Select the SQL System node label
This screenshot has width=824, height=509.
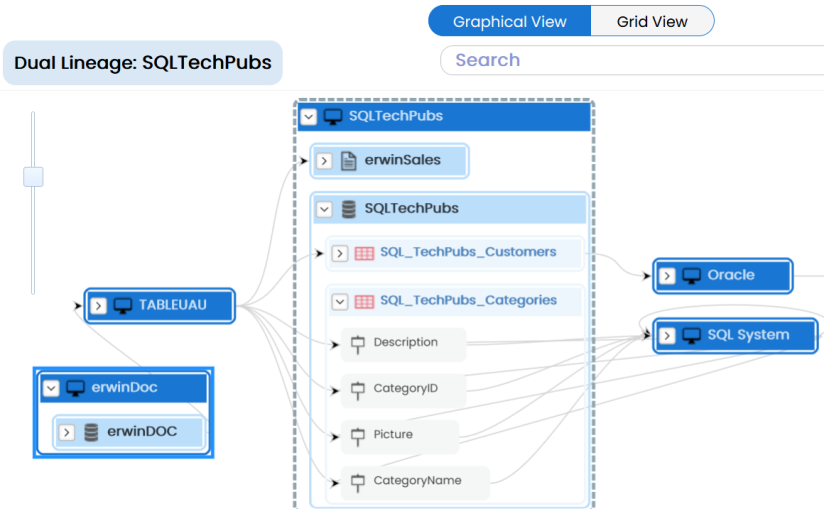point(748,335)
